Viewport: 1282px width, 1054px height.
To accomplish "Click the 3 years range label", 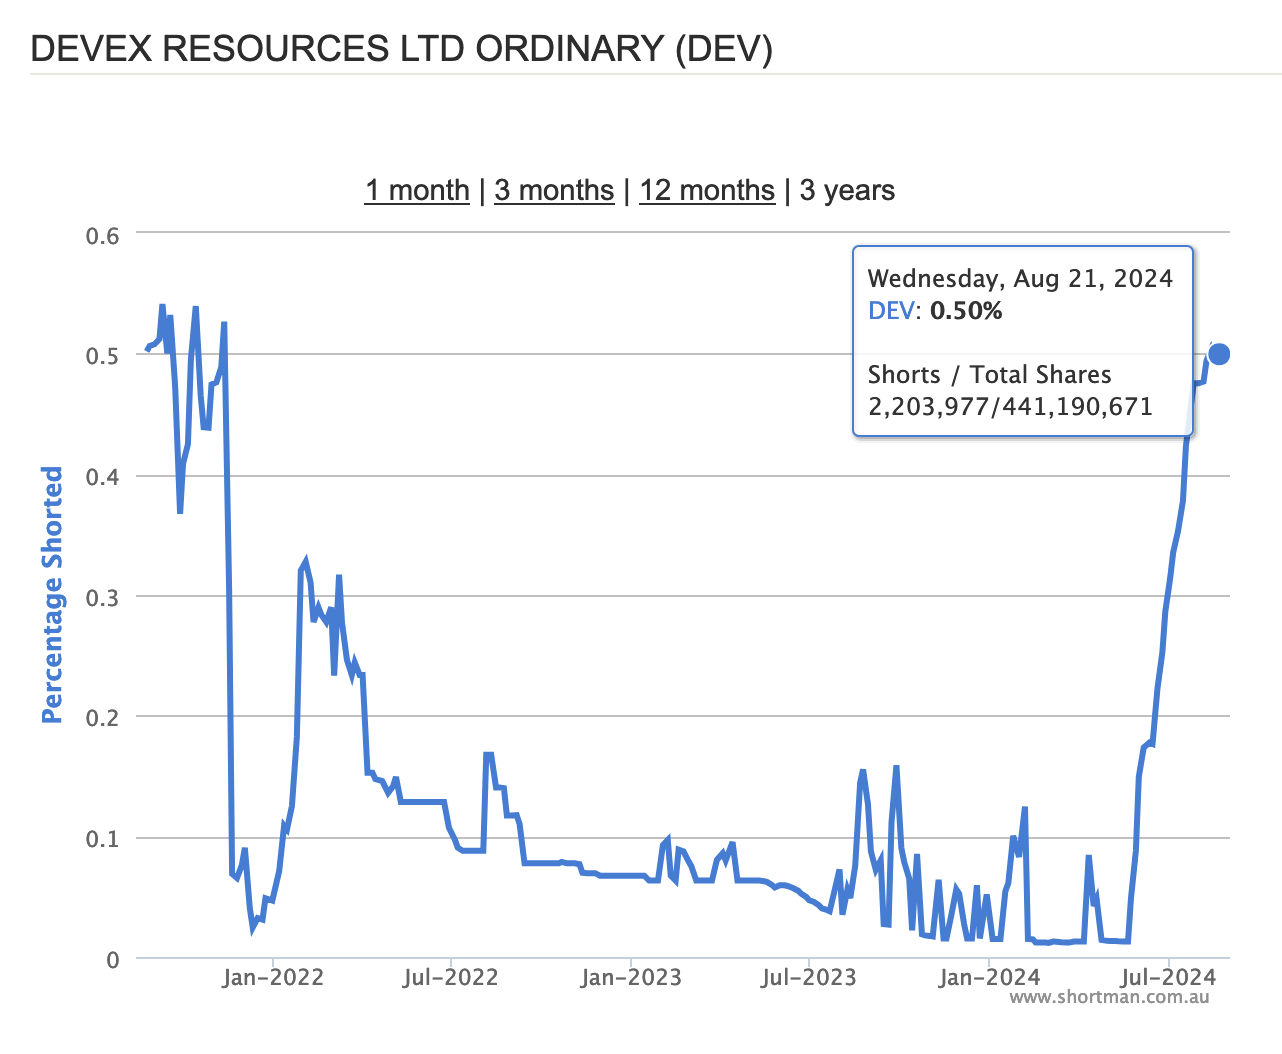I will 847,190.
